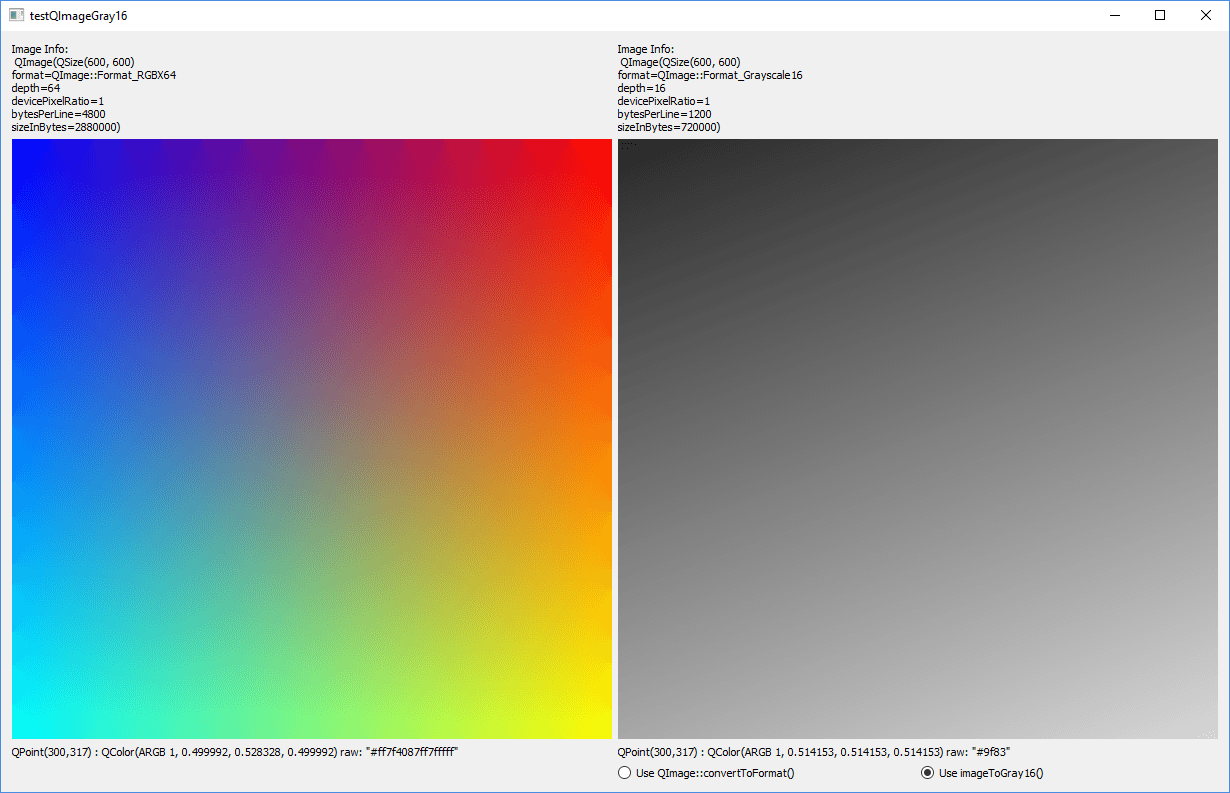Select the Use imageToGray16() radio button
Screen dimensions: 1230x793
(927, 773)
